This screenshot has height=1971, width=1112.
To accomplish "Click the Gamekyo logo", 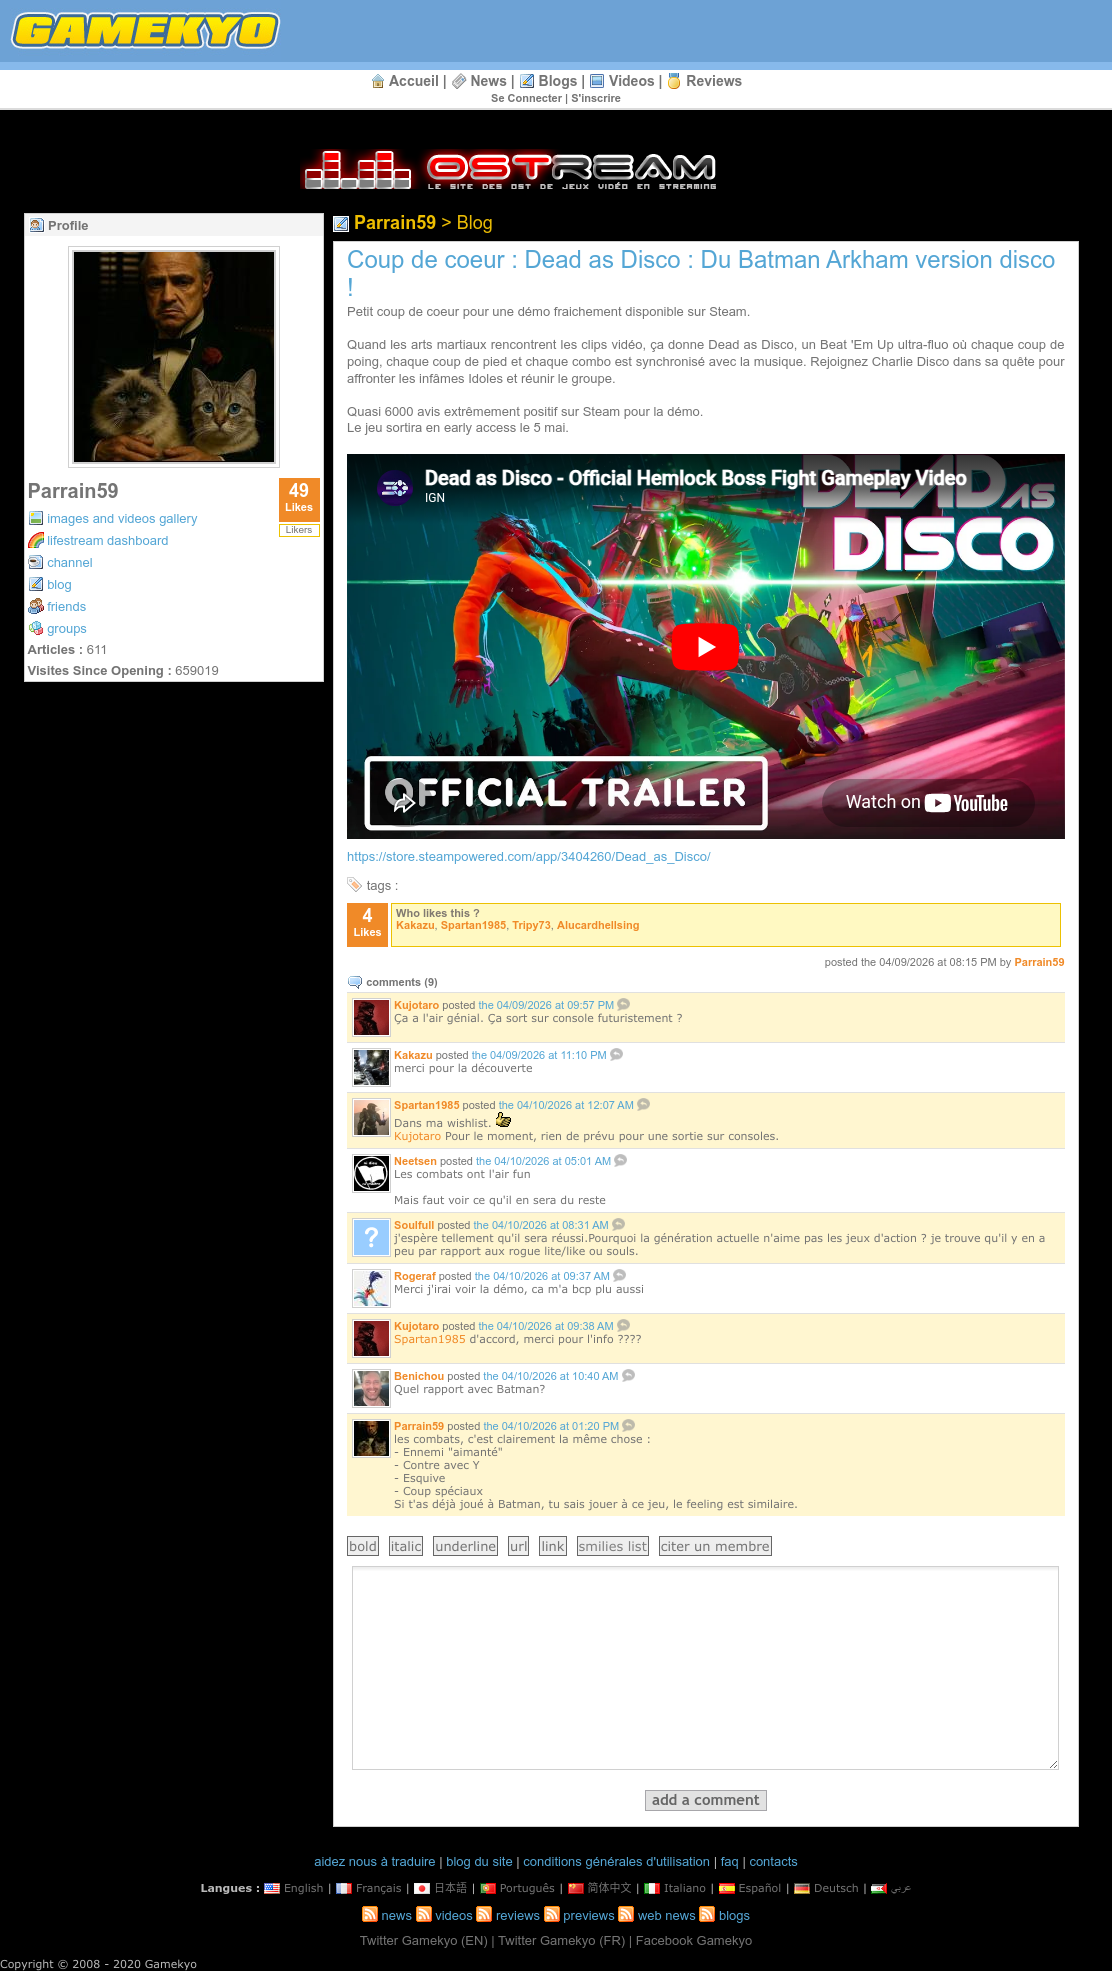I will 145,30.
